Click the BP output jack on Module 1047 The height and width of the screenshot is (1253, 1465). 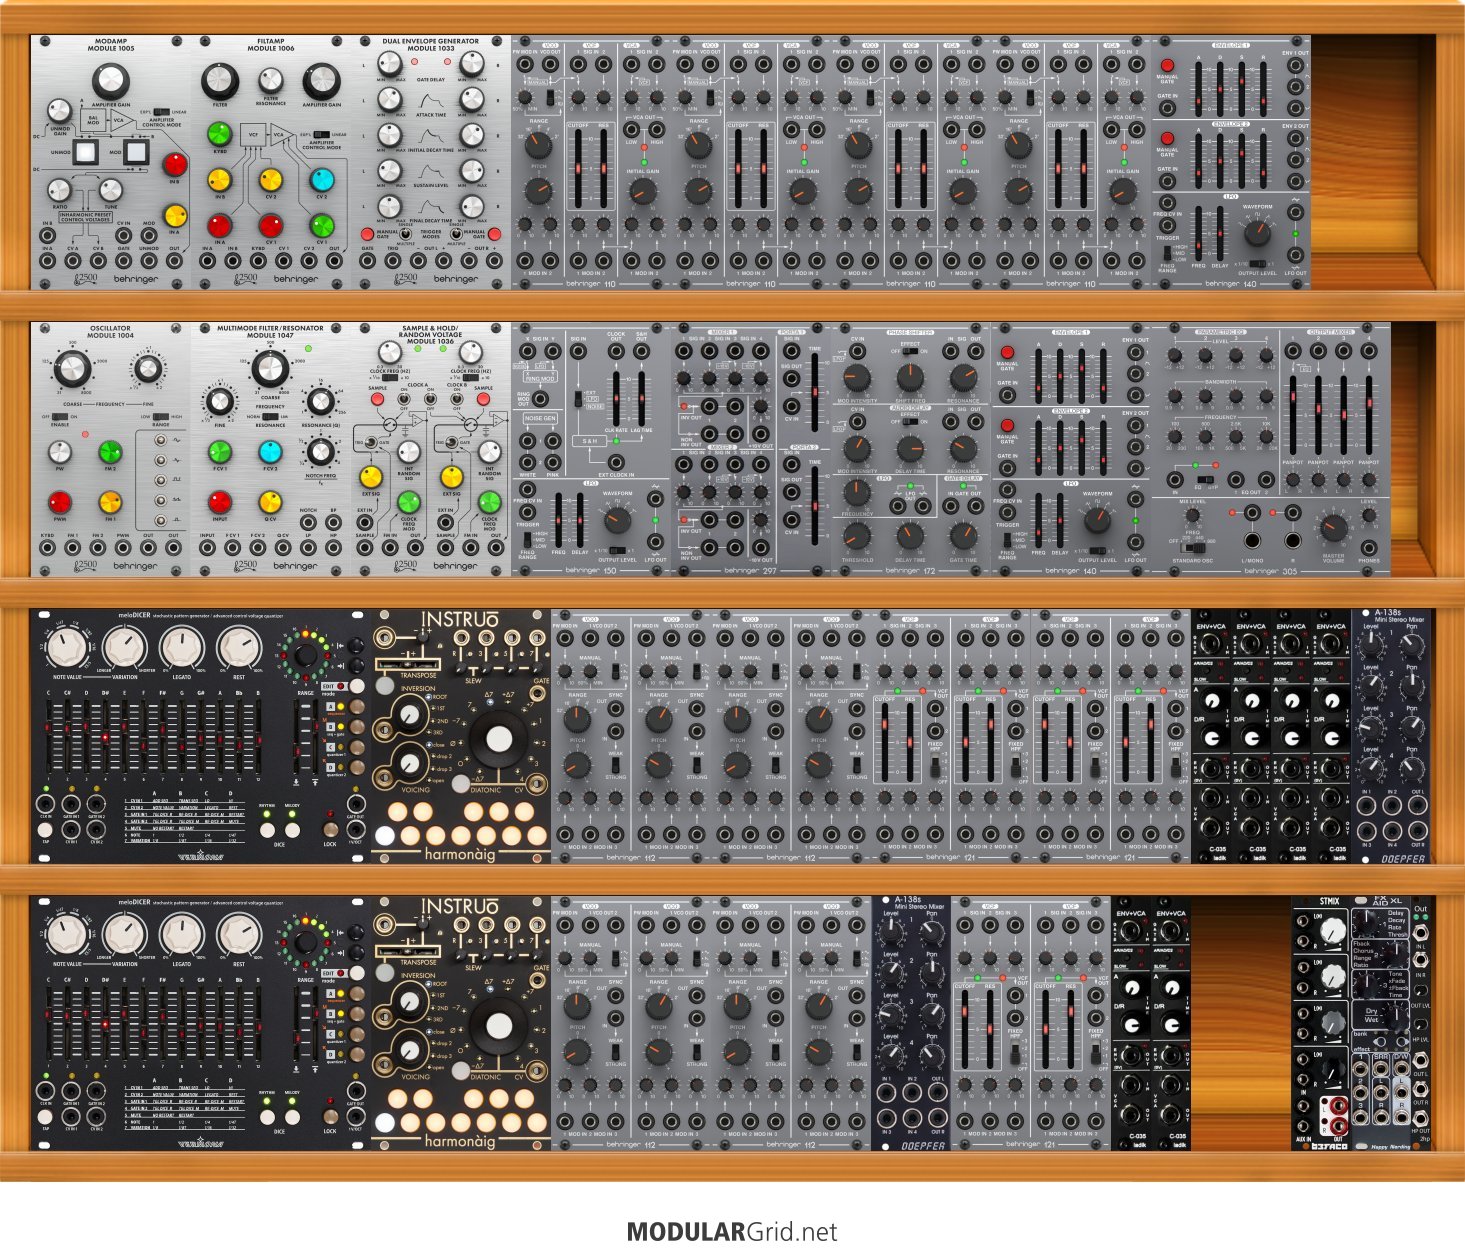333,524
